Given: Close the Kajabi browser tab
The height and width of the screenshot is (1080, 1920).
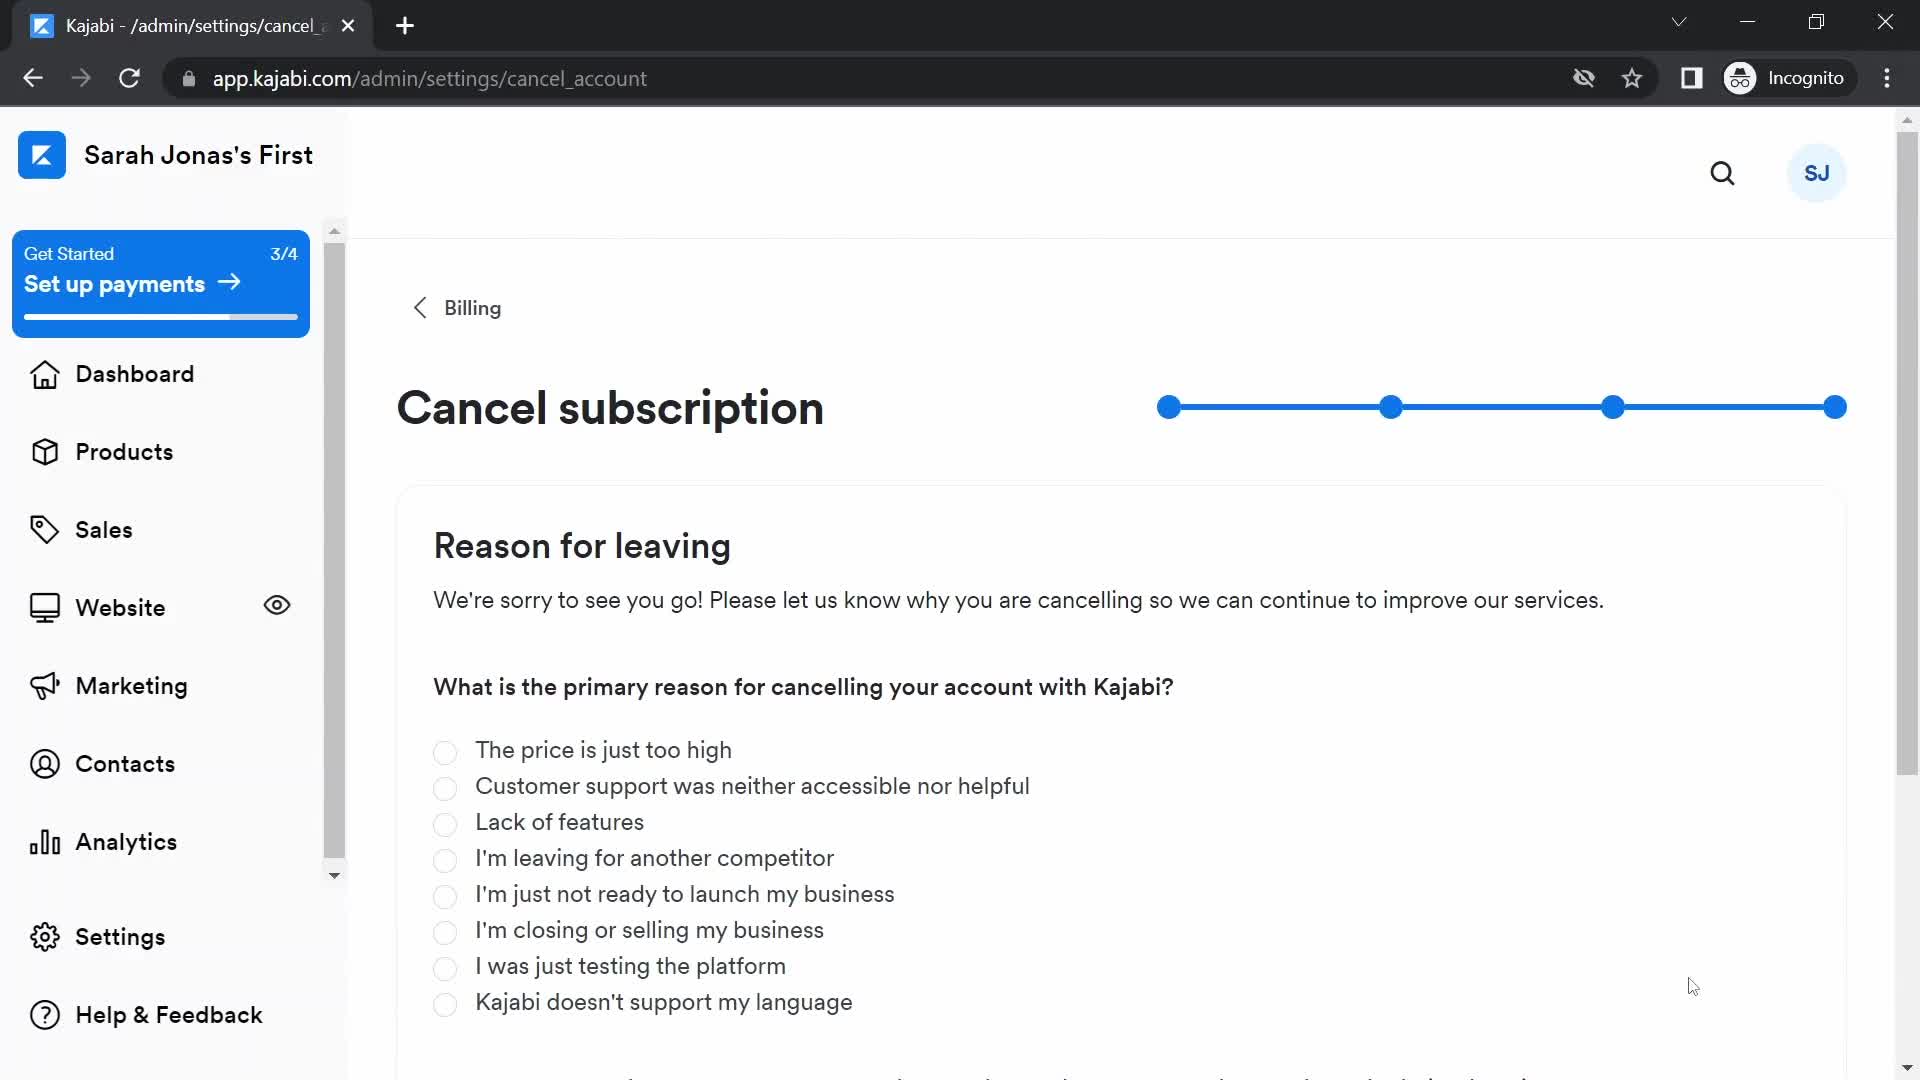Looking at the screenshot, I should (348, 26).
